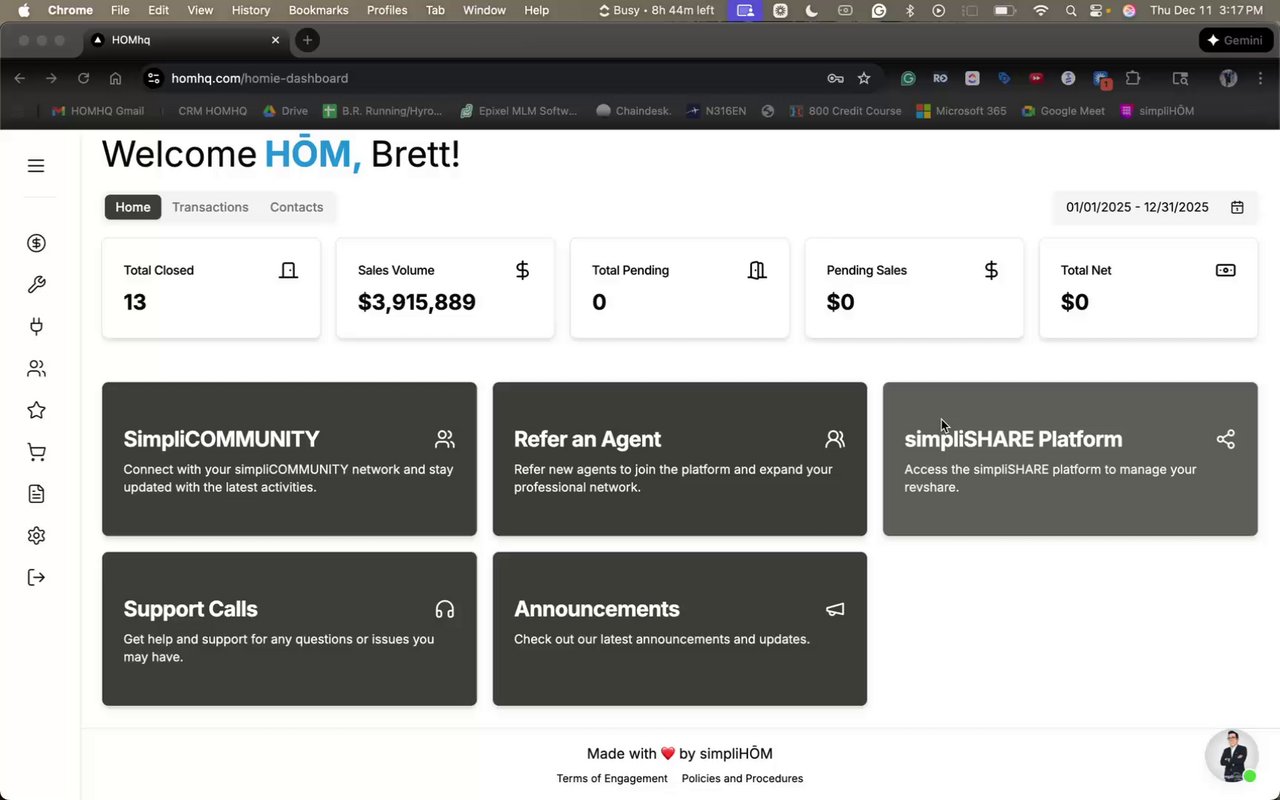Click the Total Closed stat card
The width and height of the screenshot is (1280, 800).
[211, 288]
